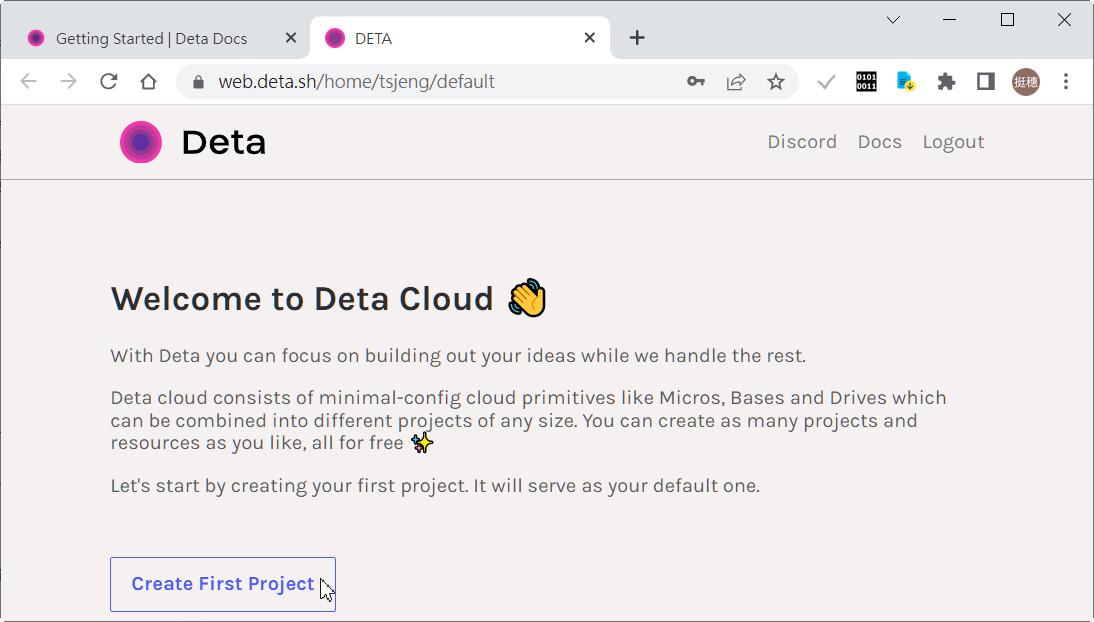Close the DETA tab
The width and height of the screenshot is (1094, 622).
tap(590, 38)
